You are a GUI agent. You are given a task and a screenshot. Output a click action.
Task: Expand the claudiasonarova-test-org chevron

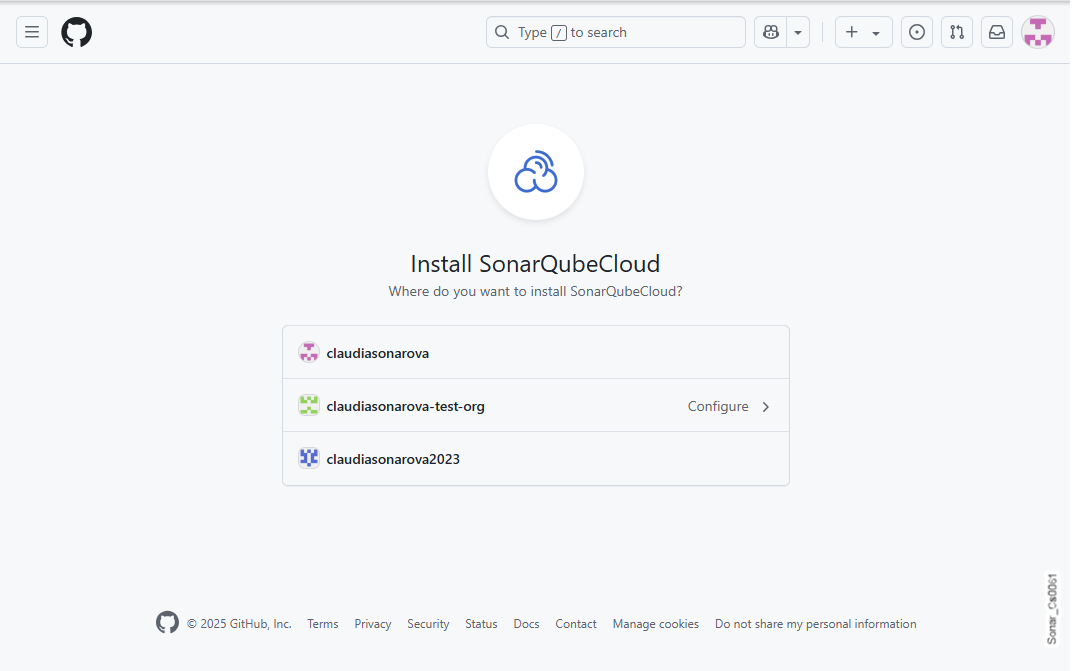click(x=765, y=406)
